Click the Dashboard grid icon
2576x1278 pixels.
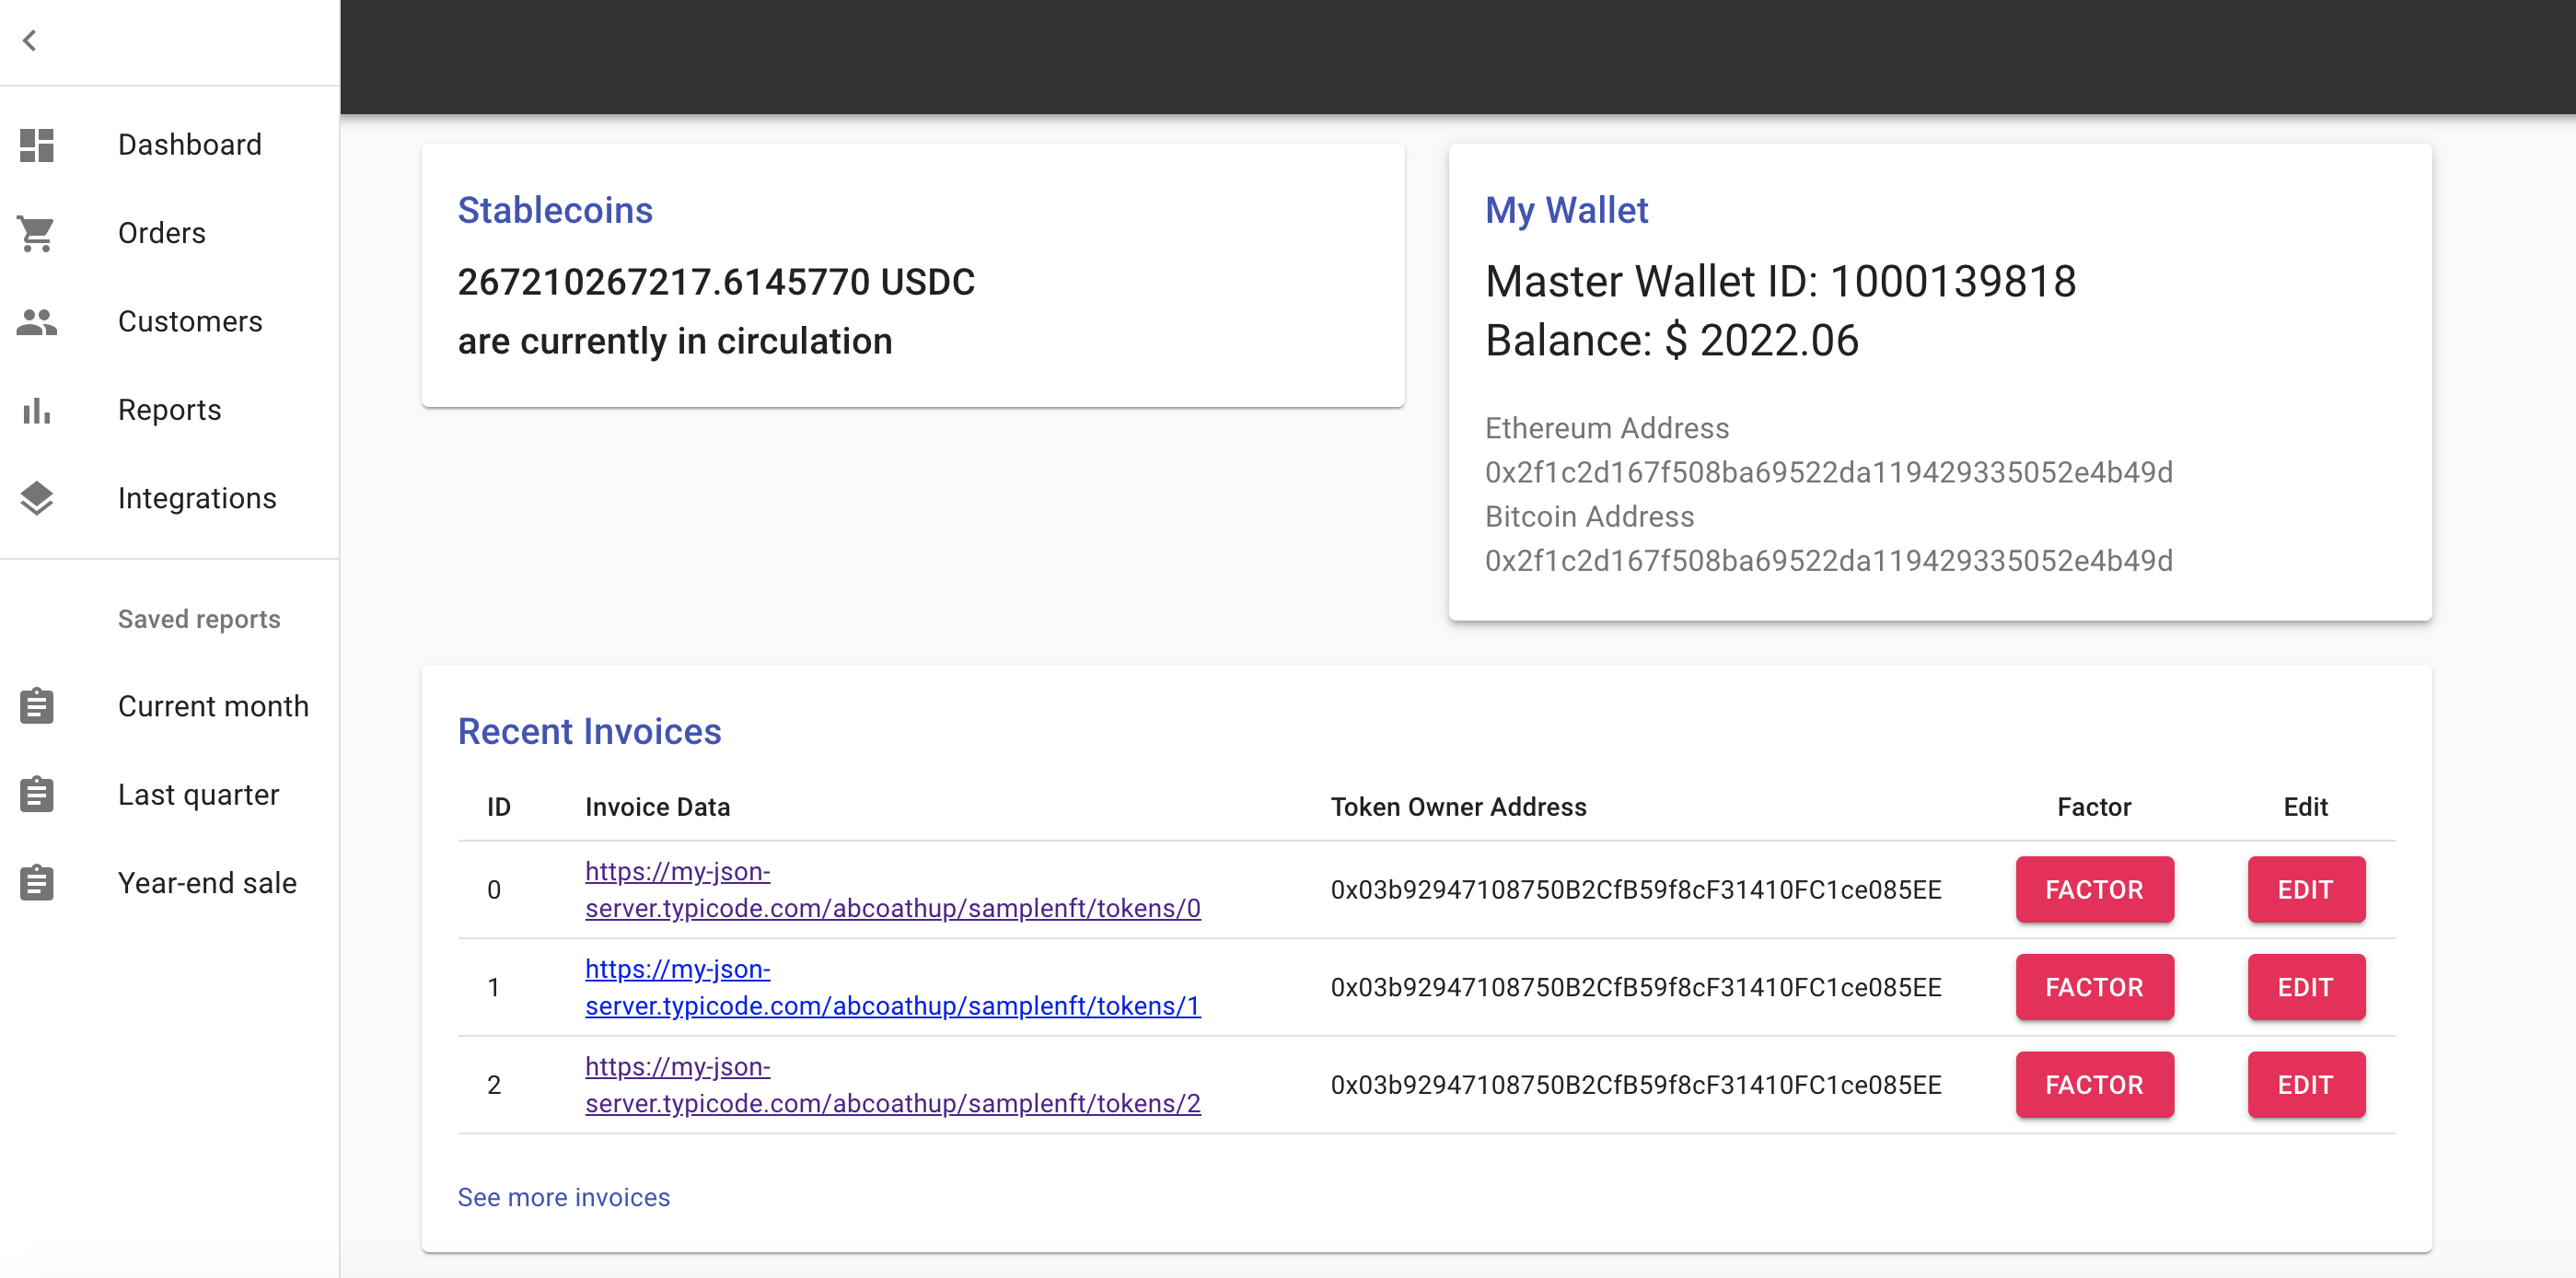coord(37,145)
